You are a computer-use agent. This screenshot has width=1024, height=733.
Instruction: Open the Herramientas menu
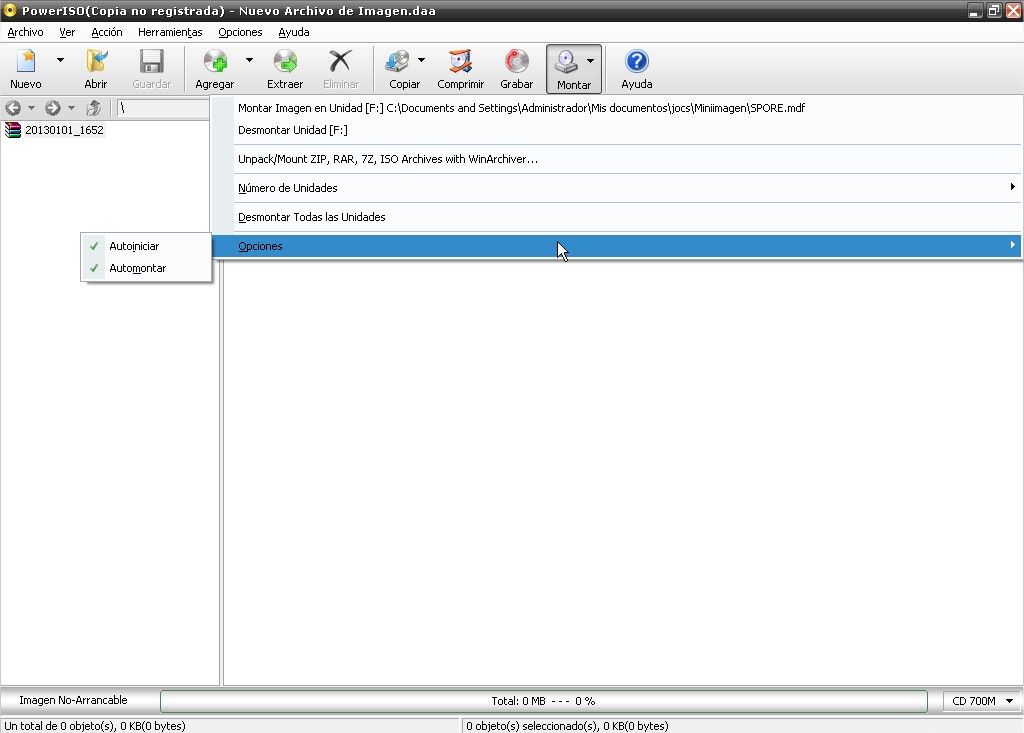(x=170, y=32)
